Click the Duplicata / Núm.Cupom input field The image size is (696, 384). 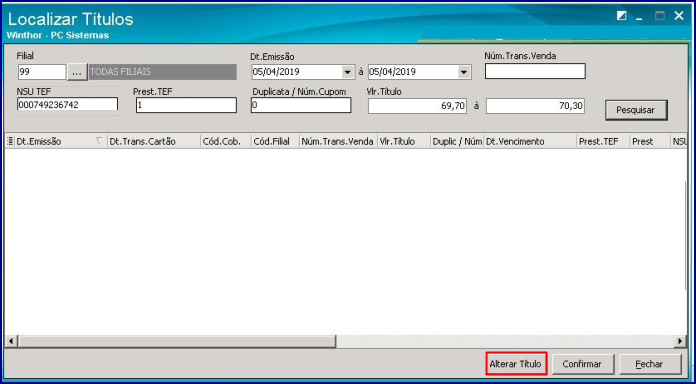(301, 105)
